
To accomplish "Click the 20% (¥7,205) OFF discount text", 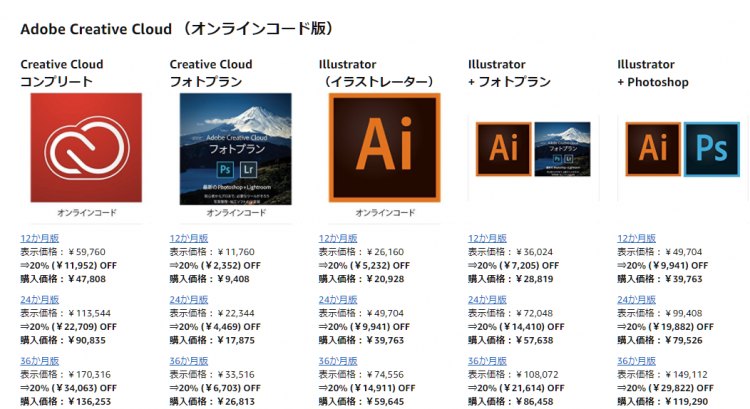I will (514, 265).
